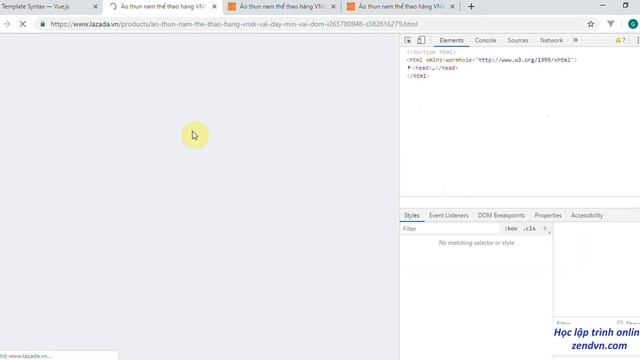Image resolution: width=640 pixels, height=360 pixels.
Task: Open the Properties sidebar tab
Action: click(x=548, y=216)
